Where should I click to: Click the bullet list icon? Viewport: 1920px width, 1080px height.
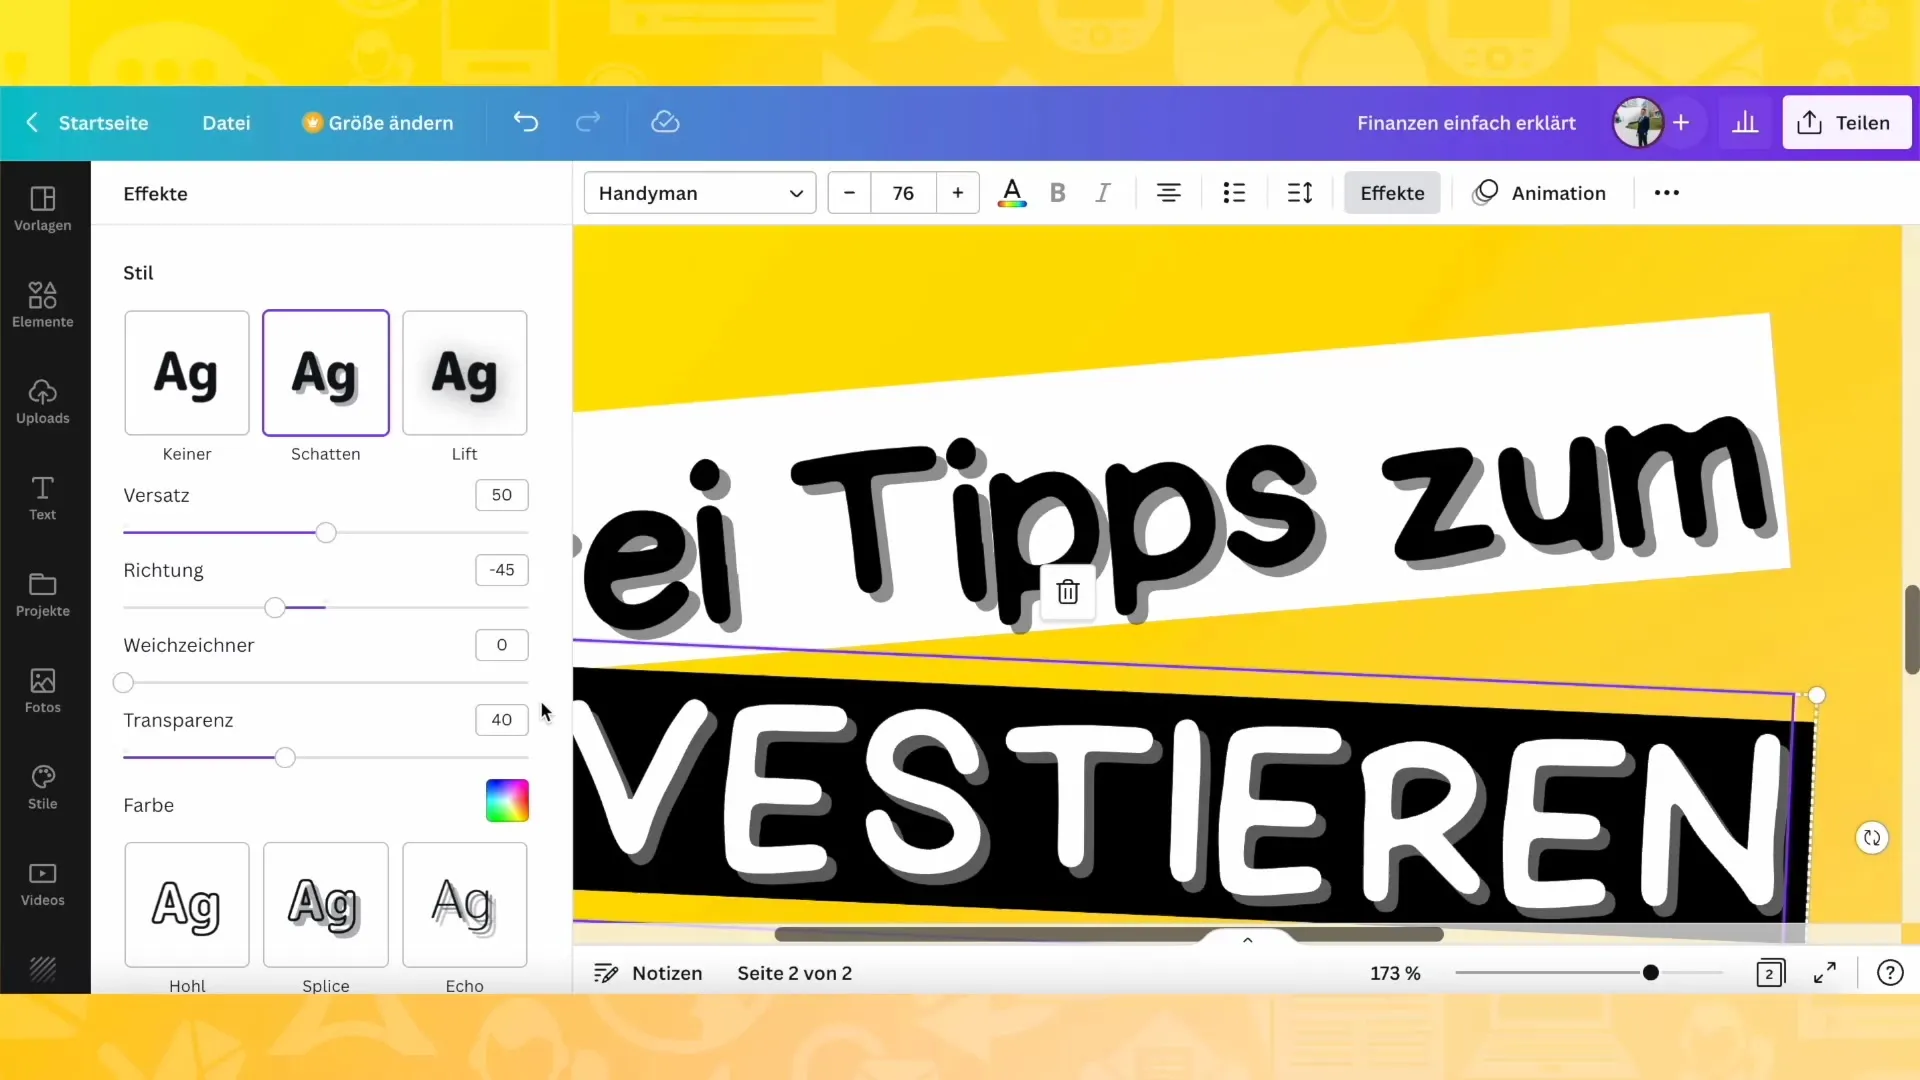[x=1233, y=193]
